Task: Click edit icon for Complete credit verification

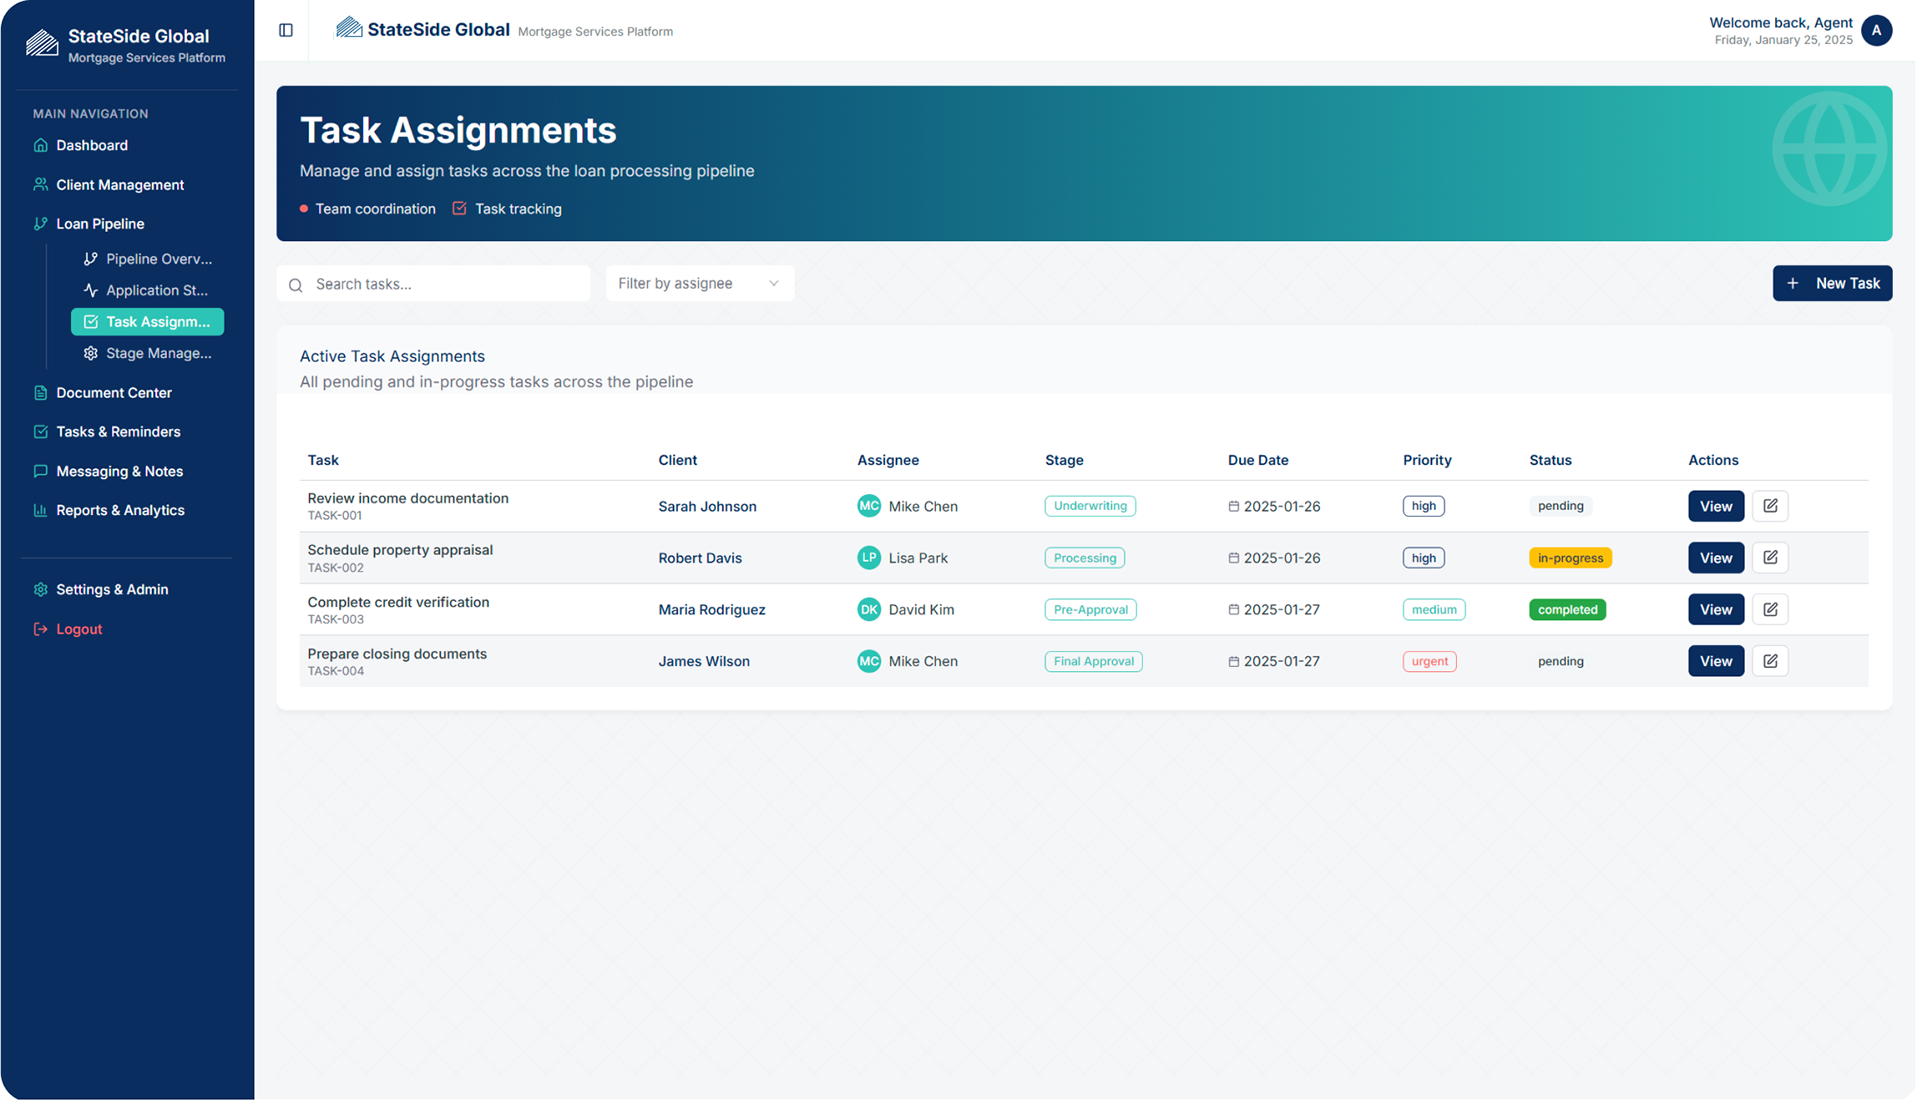Action: 1770,609
